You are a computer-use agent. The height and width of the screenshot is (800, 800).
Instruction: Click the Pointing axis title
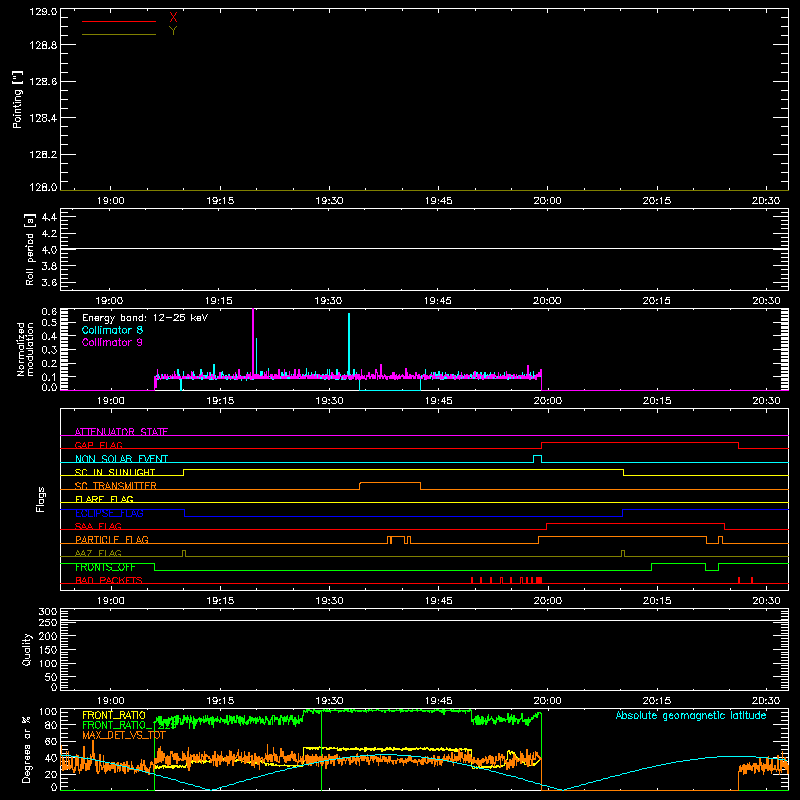click(17, 99)
